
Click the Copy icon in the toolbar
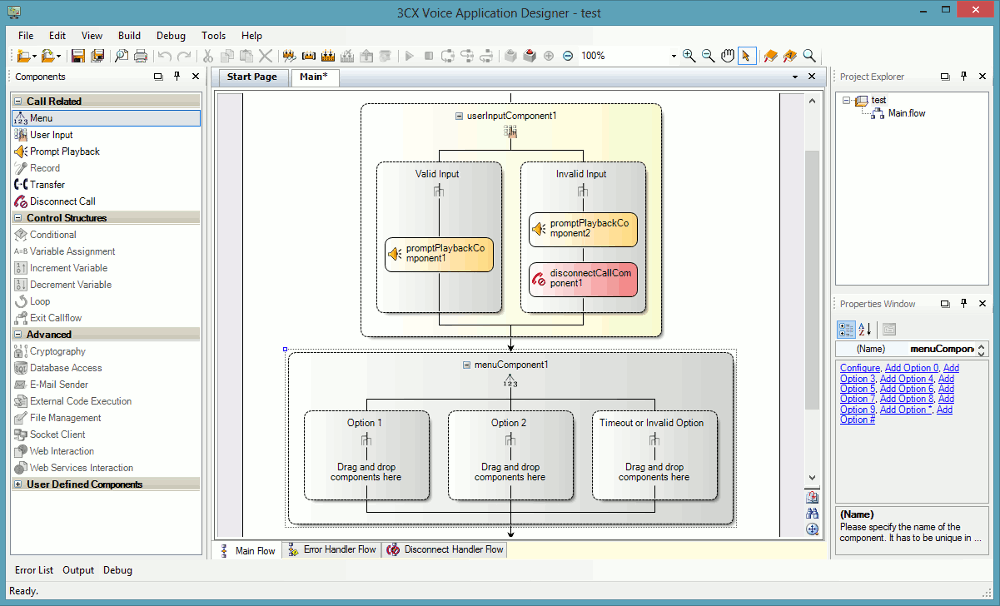point(227,56)
